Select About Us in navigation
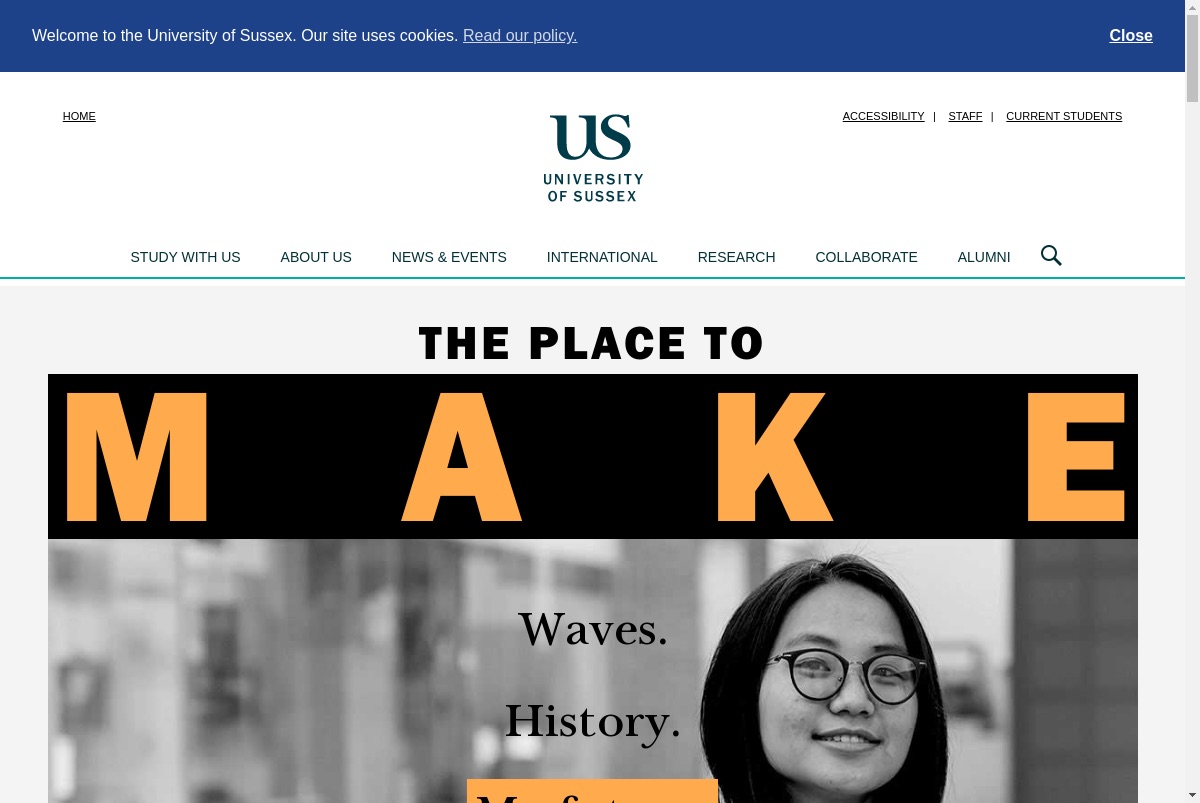The image size is (1200, 803). 316,257
